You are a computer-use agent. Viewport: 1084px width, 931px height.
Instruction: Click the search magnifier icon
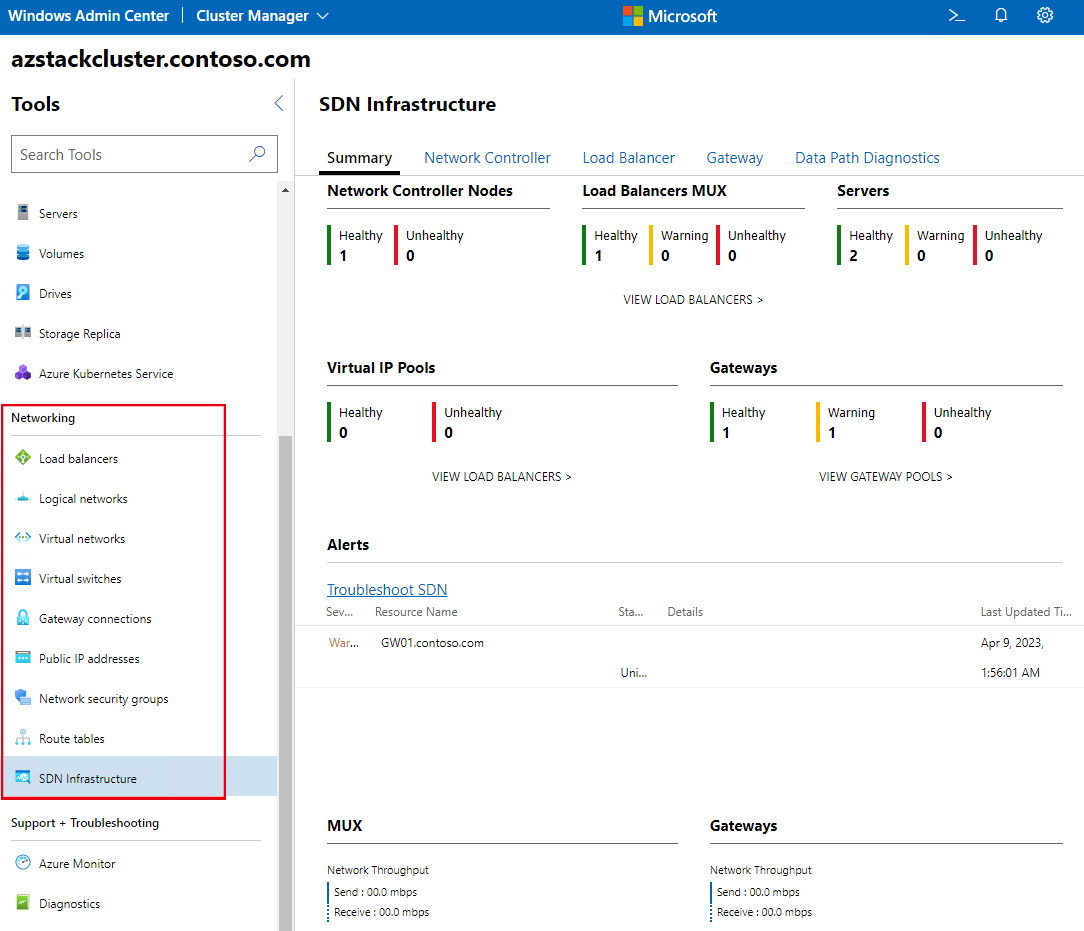pos(257,153)
